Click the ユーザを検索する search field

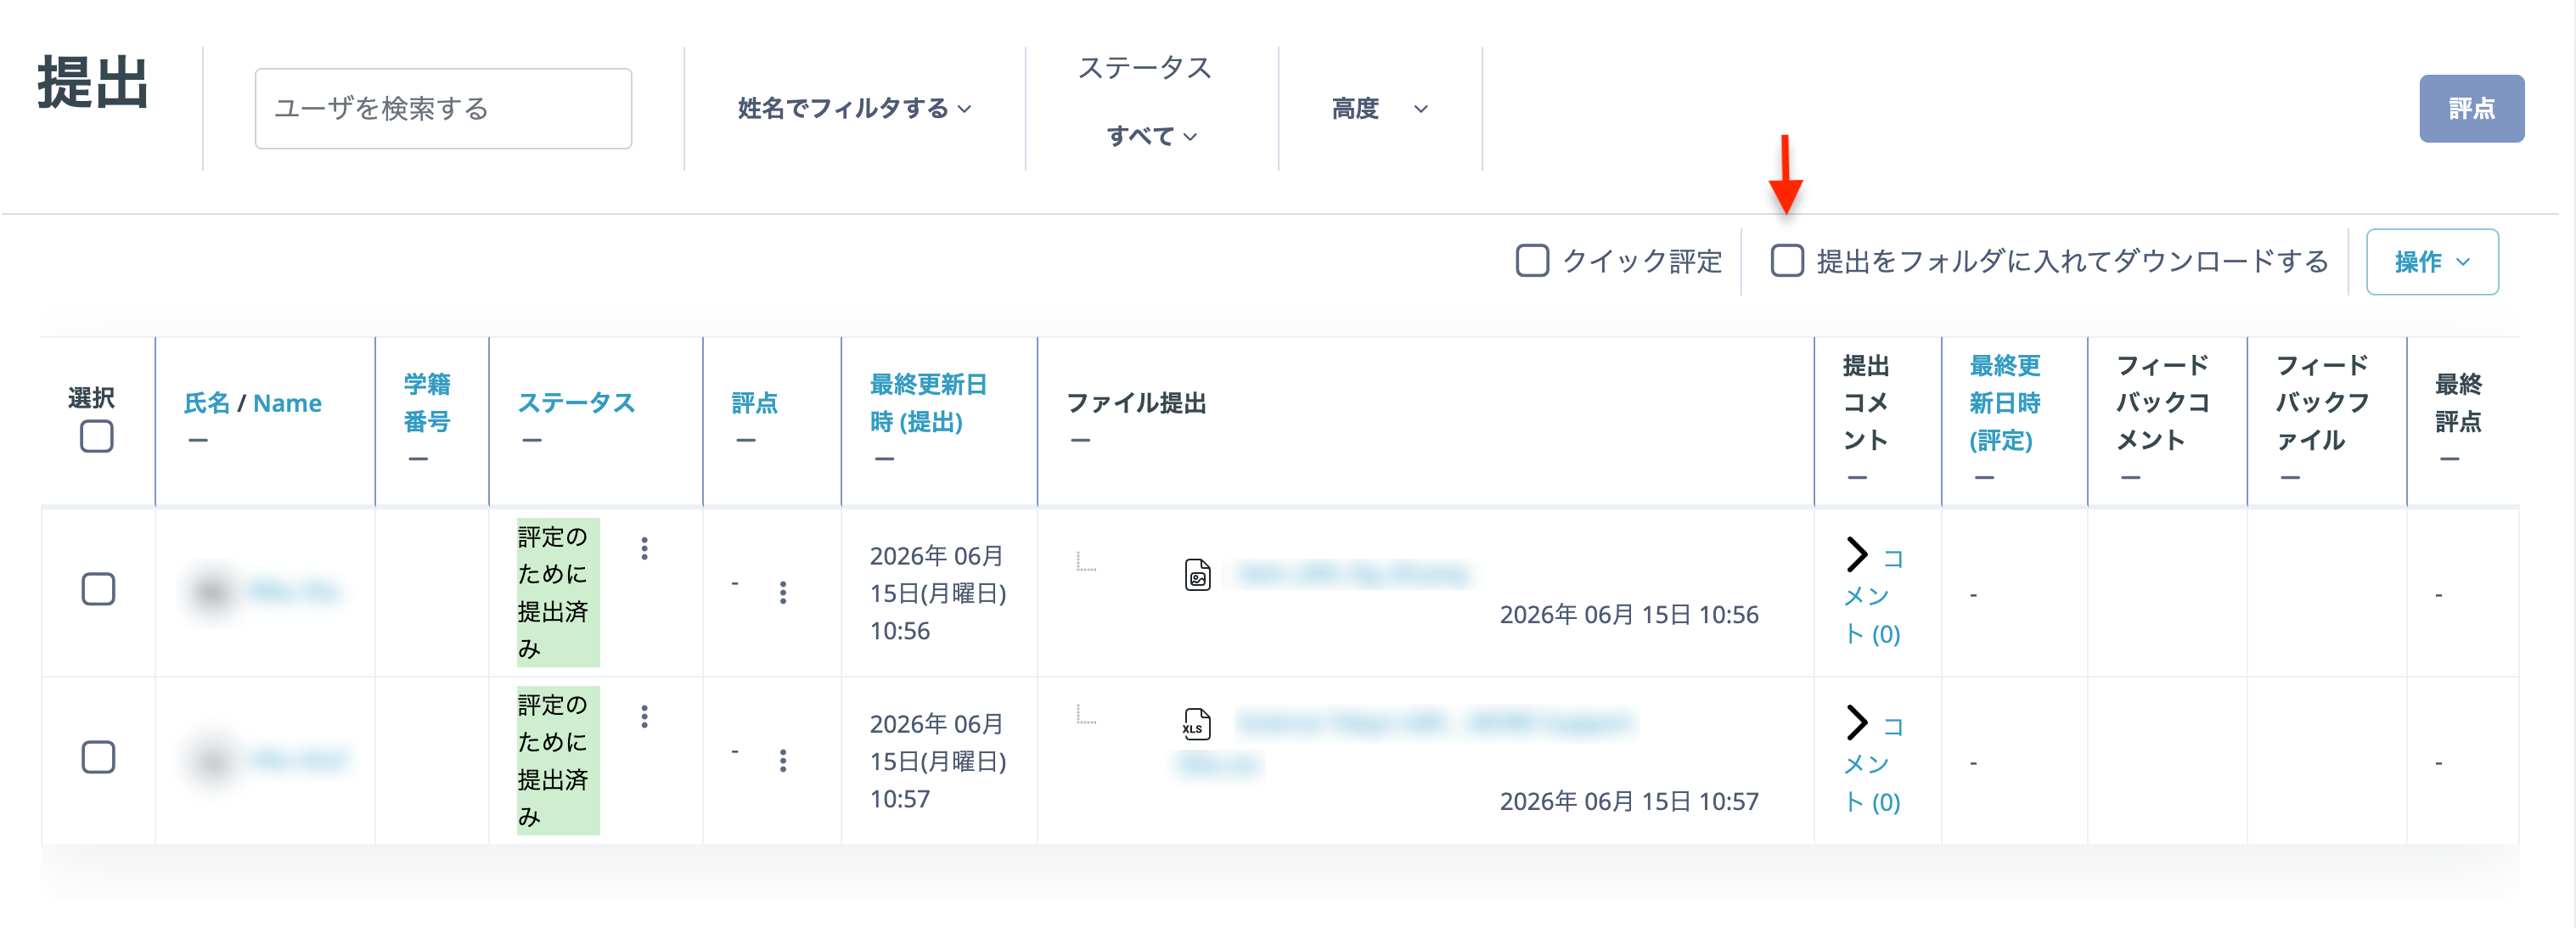tap(443, 108)
